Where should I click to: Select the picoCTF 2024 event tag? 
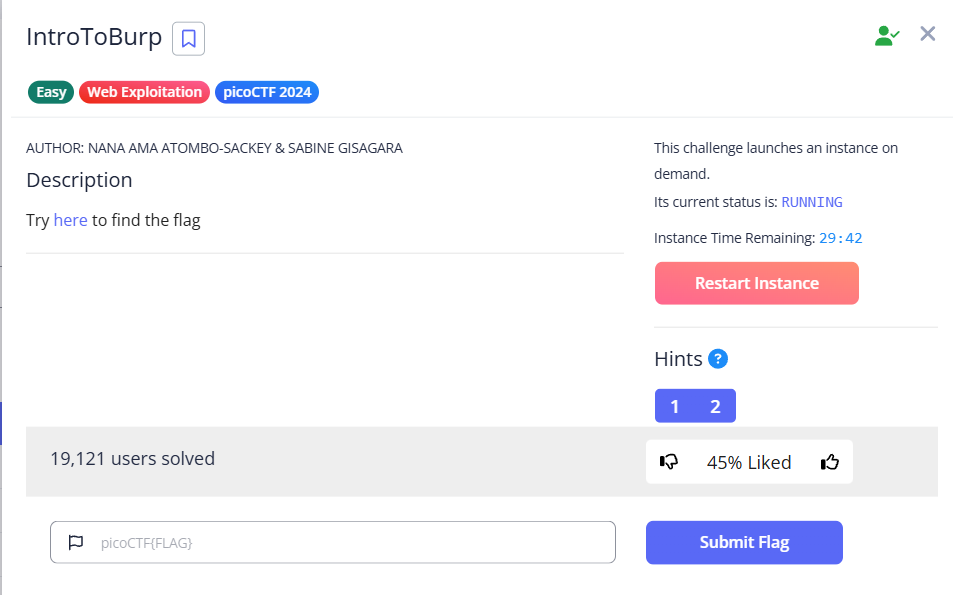coord(267,92)
